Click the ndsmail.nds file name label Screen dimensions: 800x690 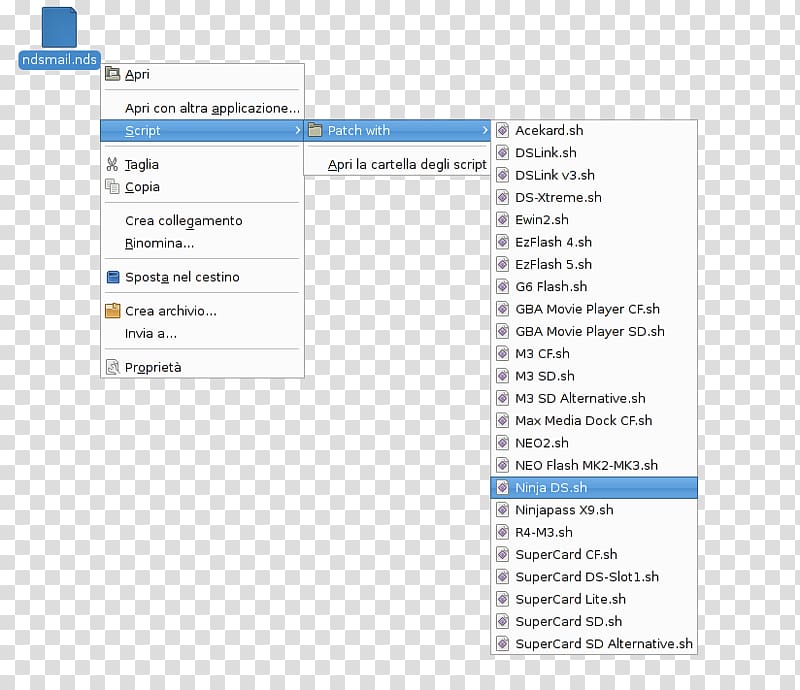59,60
